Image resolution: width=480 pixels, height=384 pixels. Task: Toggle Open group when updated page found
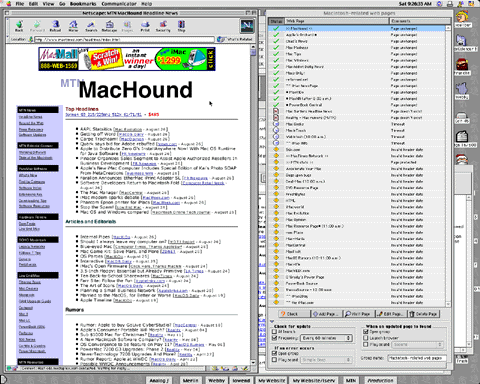366,332
